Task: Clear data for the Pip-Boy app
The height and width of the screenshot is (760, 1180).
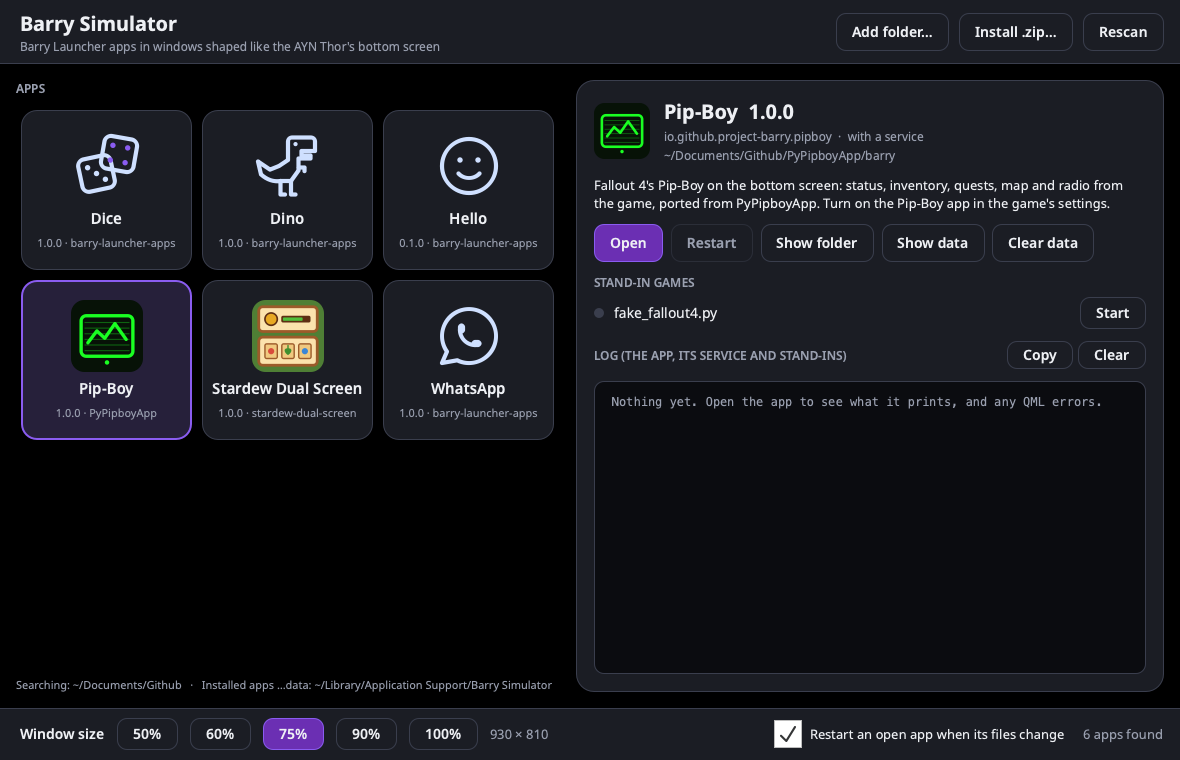Action: click(x=1042, y=243)
